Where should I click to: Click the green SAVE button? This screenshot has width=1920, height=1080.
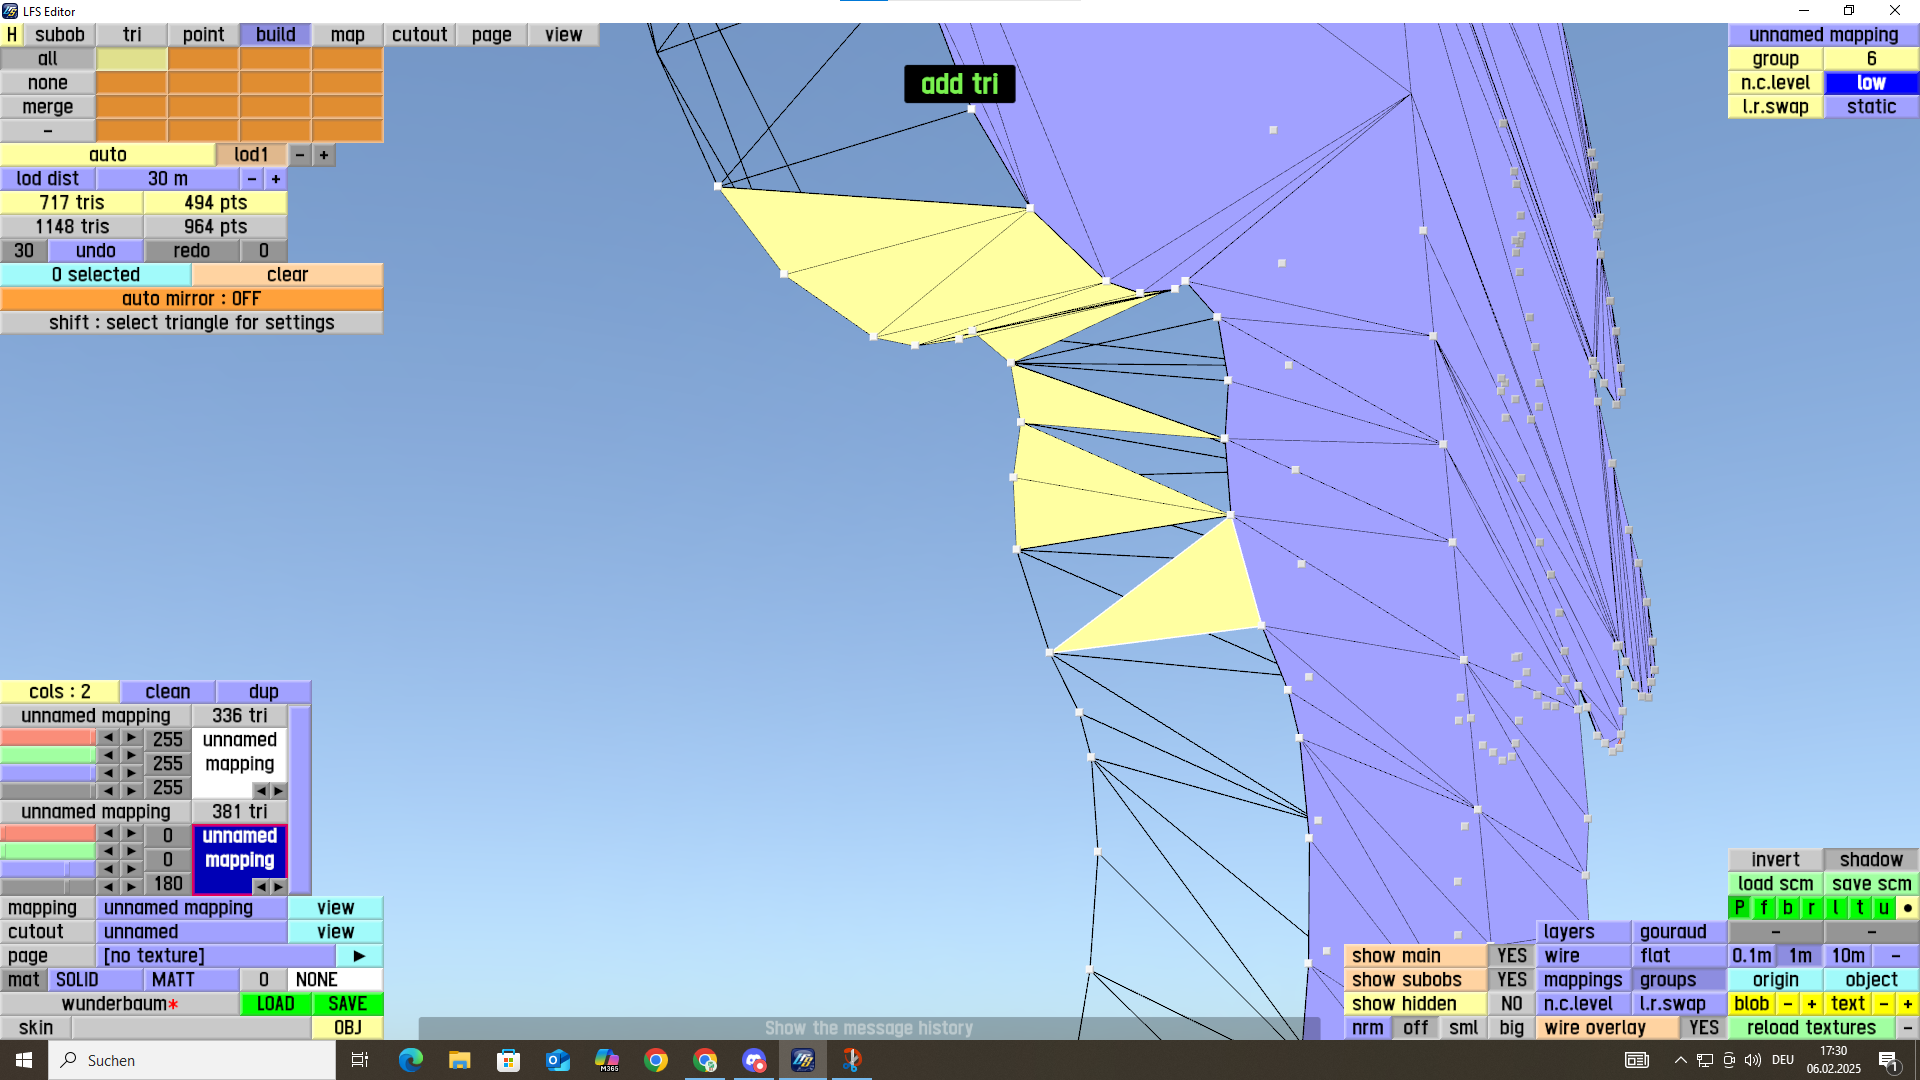[x=347, y=1004]
